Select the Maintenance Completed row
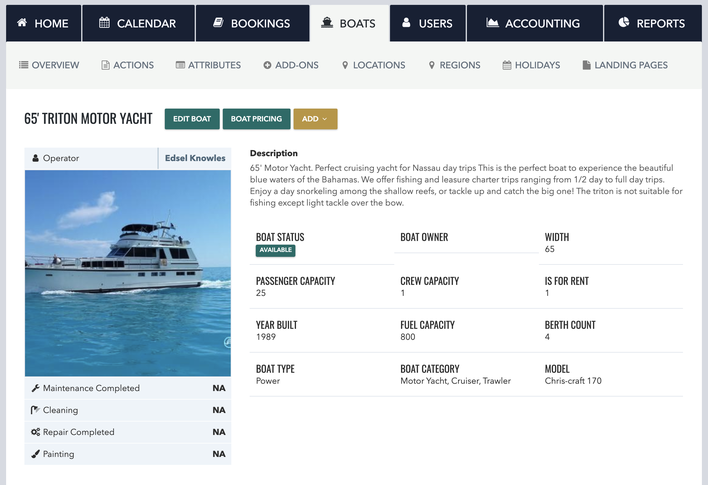The width and height of the screenshot is (708, 485). [x=127, y=388]
